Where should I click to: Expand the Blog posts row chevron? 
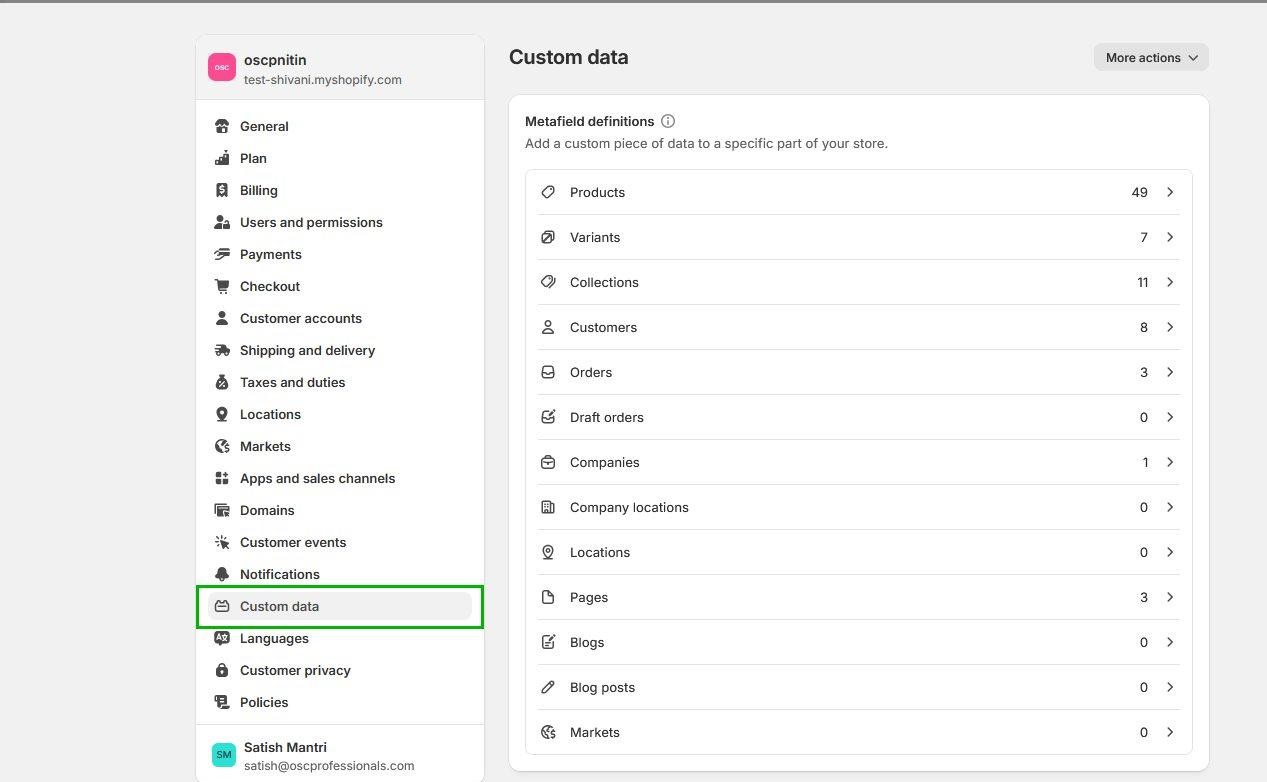pyautogui.click(x=1170, y=687)
